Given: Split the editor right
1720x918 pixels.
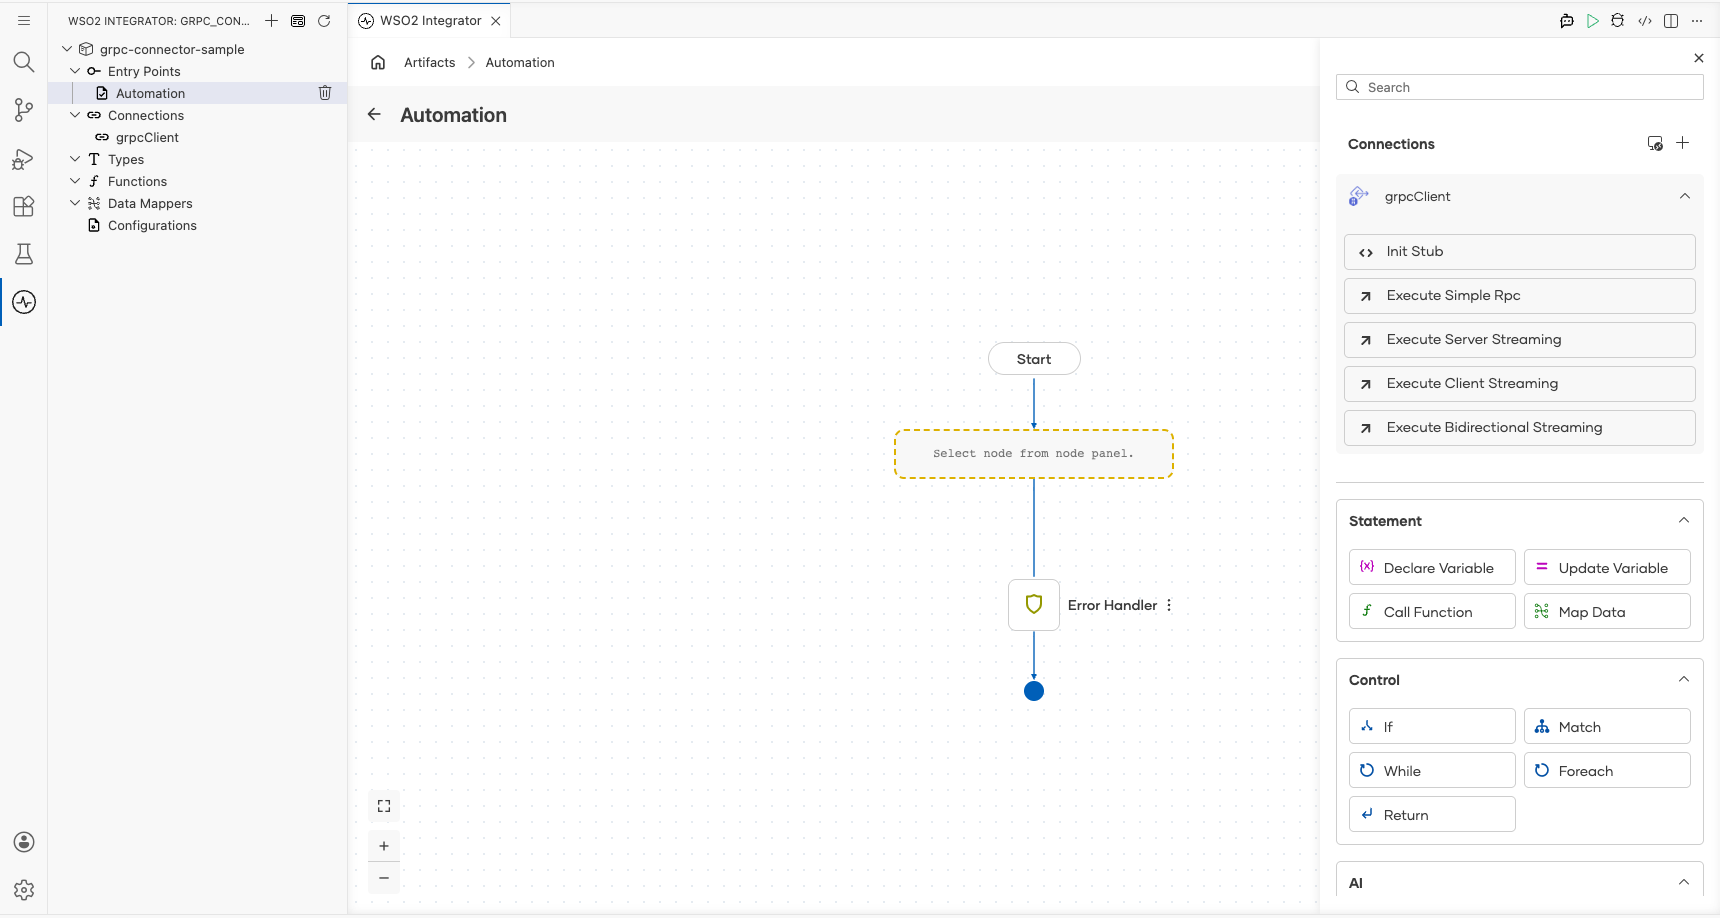Looking at the screenshot, I should pos(1671,20).
